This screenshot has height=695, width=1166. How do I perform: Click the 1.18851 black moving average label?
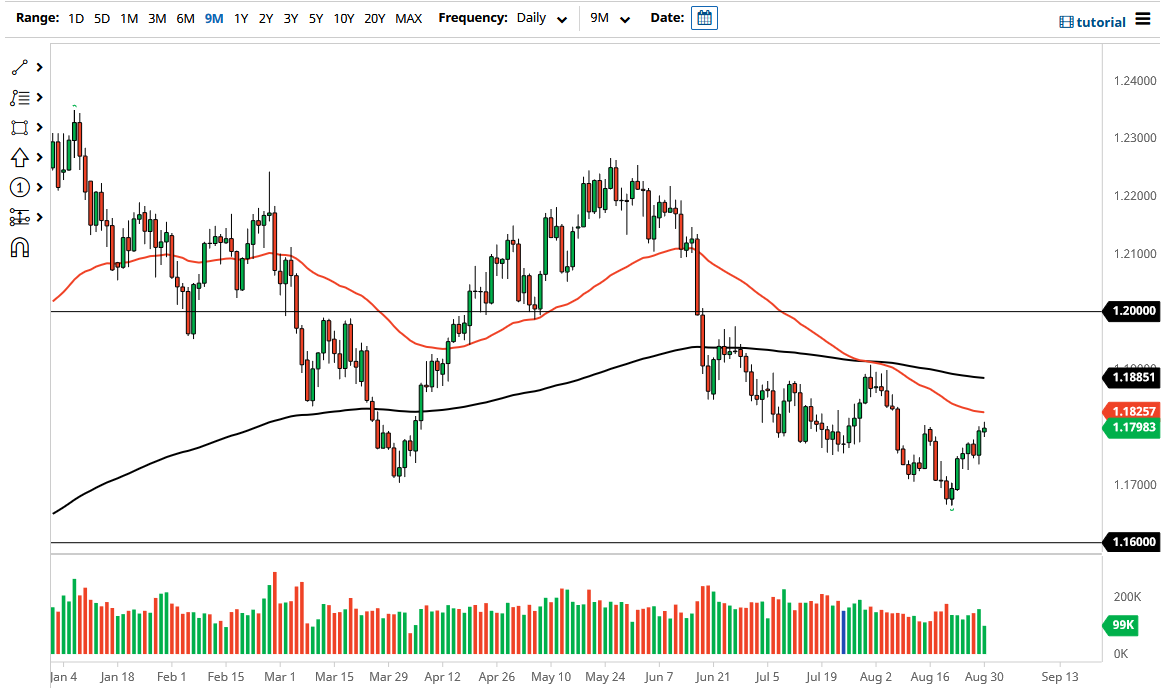tap(1133, 378)
